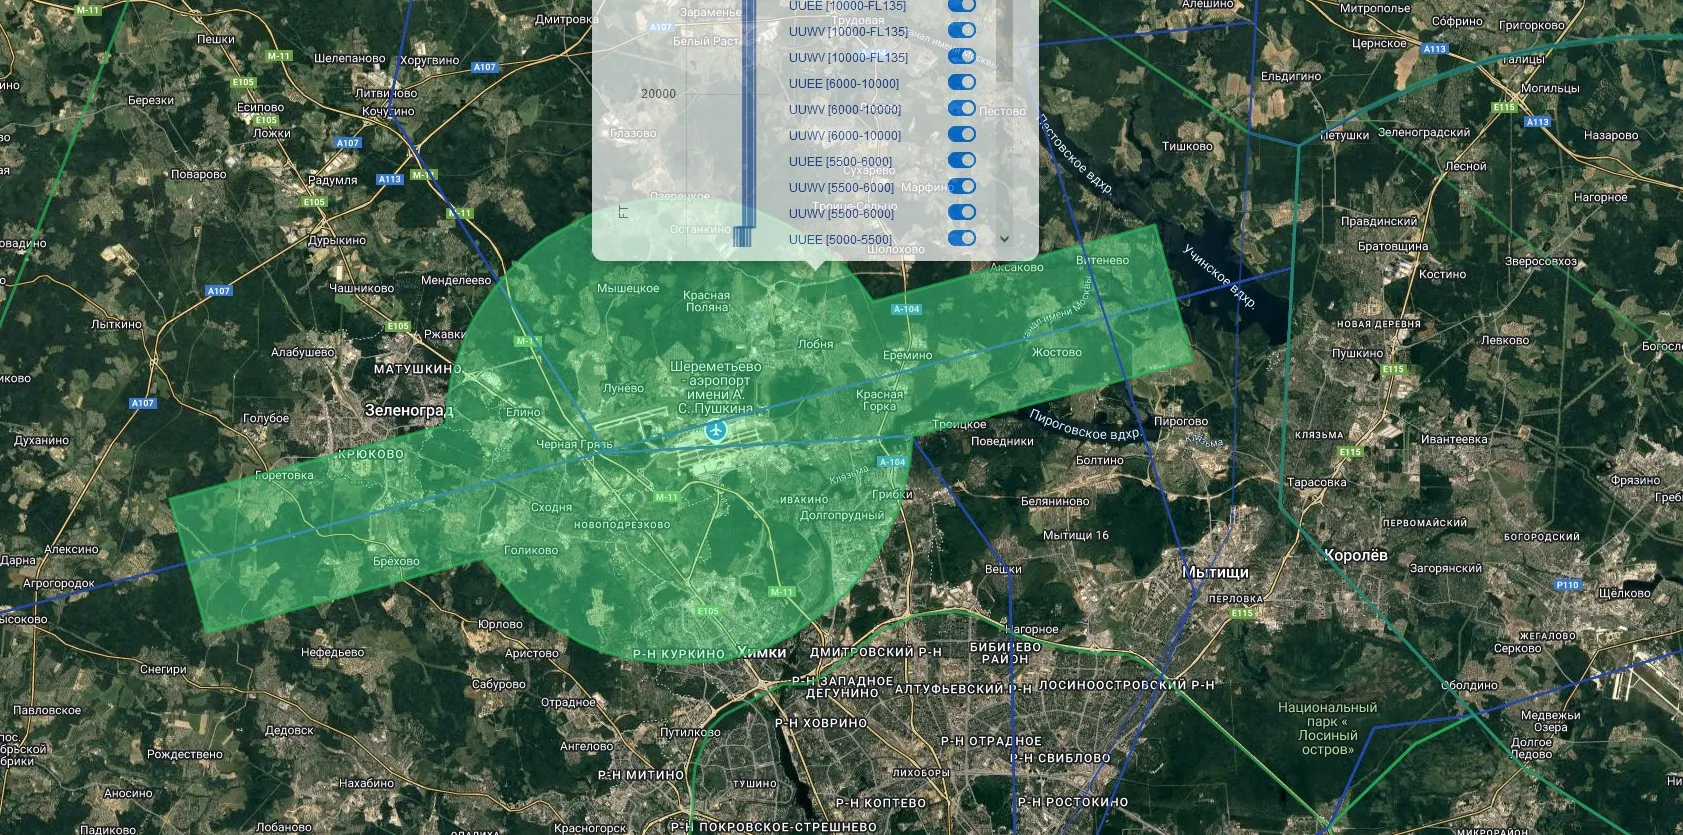Select the UUEE [6000-10000] list label
This screenshot has height=835, width=1683.
[844, 83]
